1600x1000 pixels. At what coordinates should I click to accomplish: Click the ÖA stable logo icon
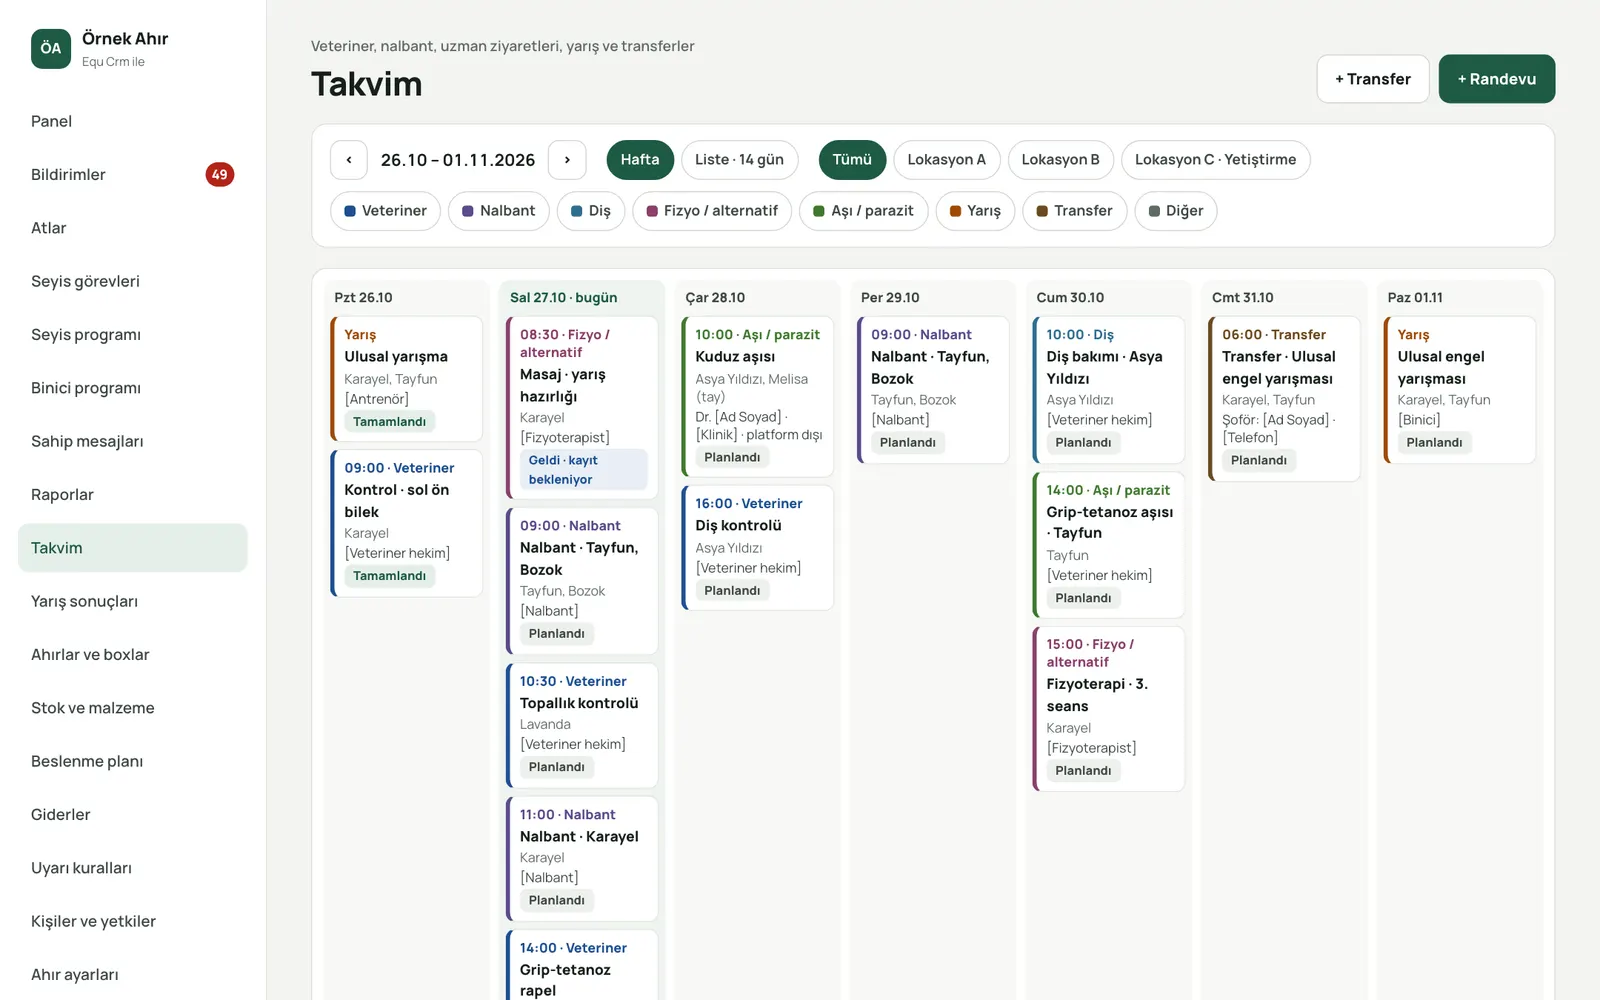51,48
